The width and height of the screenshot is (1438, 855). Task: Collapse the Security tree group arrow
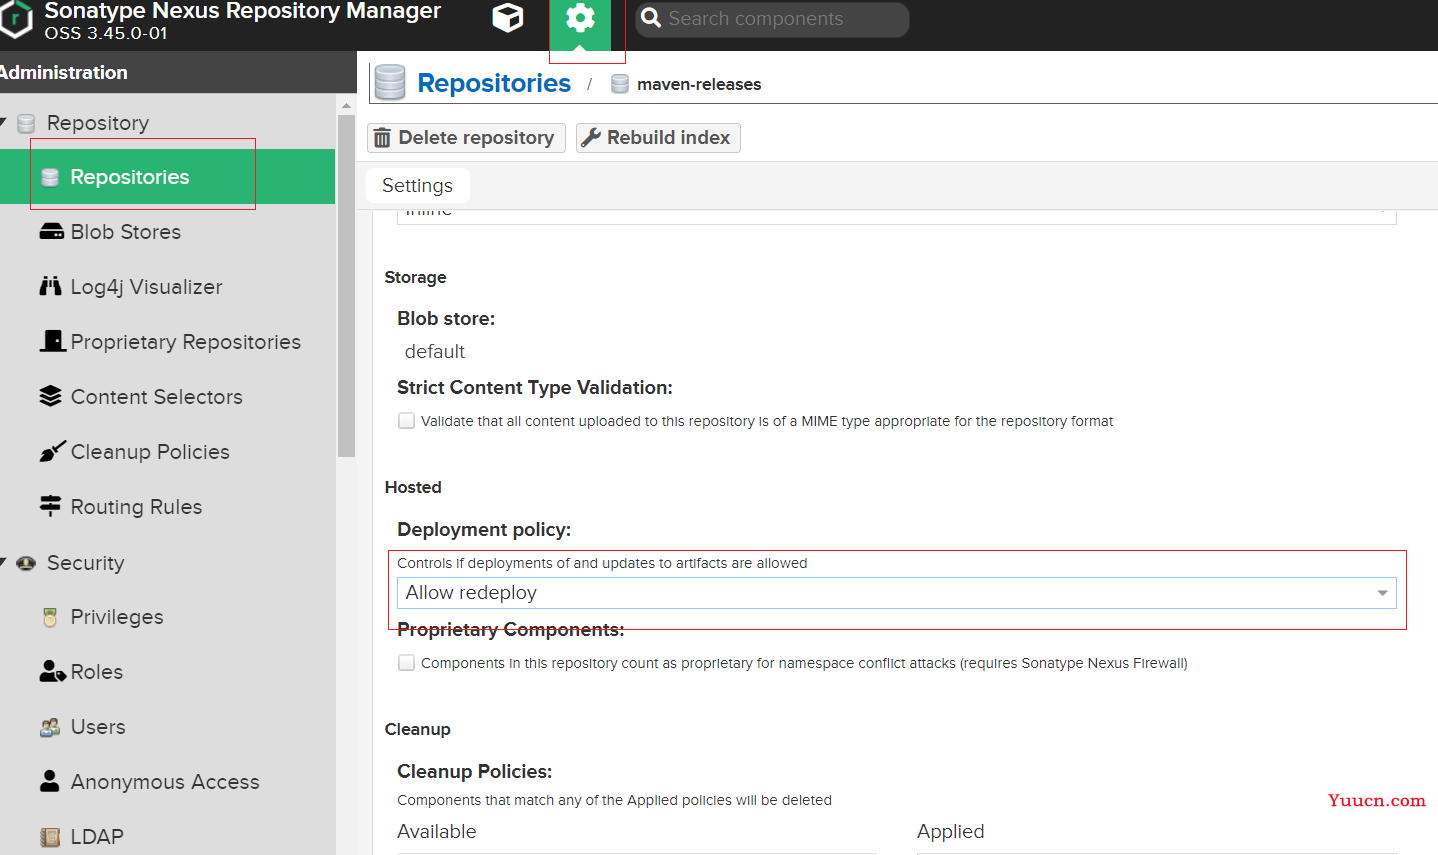pos(3,562)
